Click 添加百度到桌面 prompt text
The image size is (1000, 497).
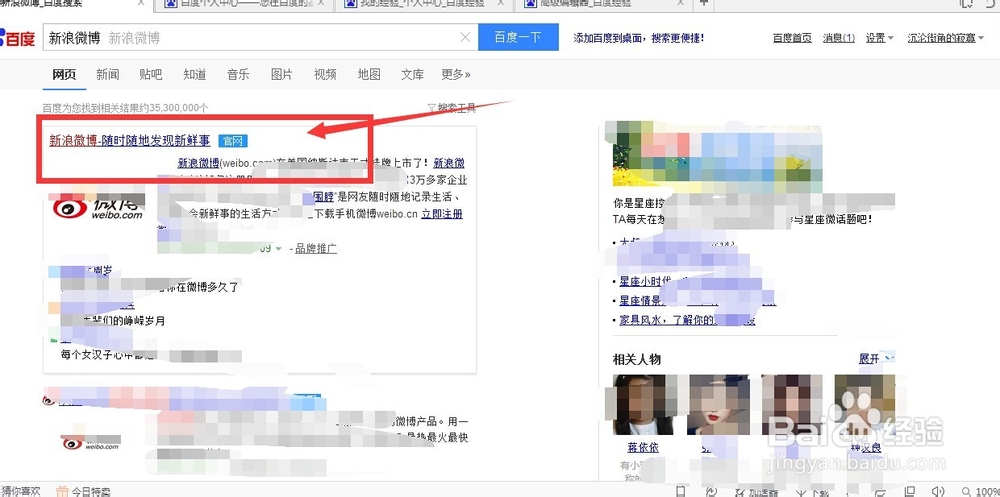(x=639, y=38)
